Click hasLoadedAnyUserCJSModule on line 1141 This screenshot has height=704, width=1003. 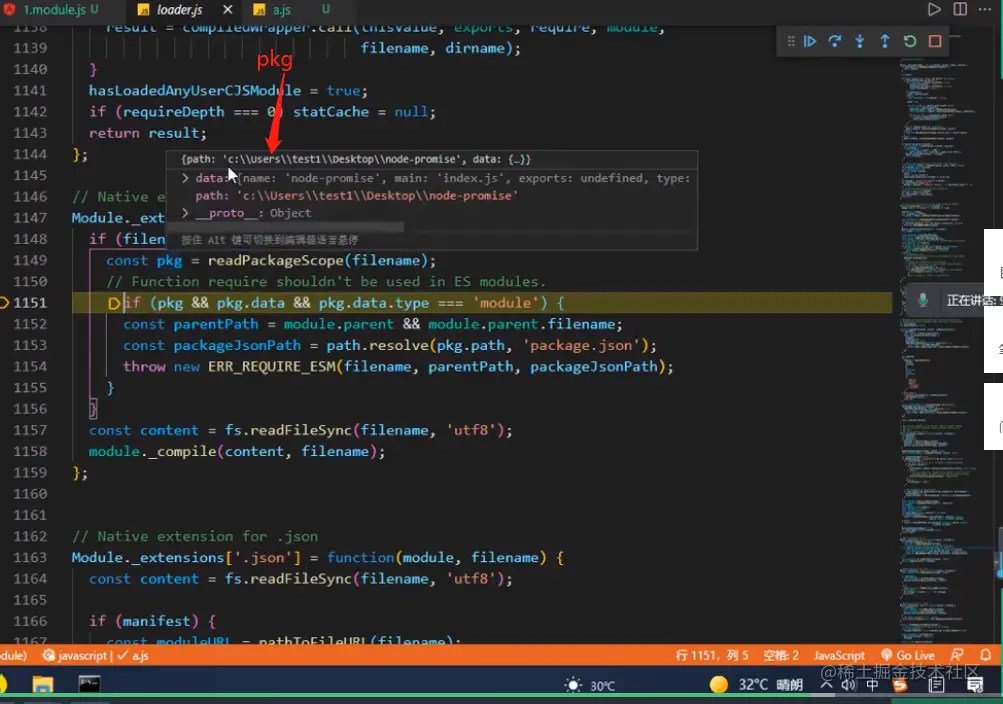[x=194, y=90]
